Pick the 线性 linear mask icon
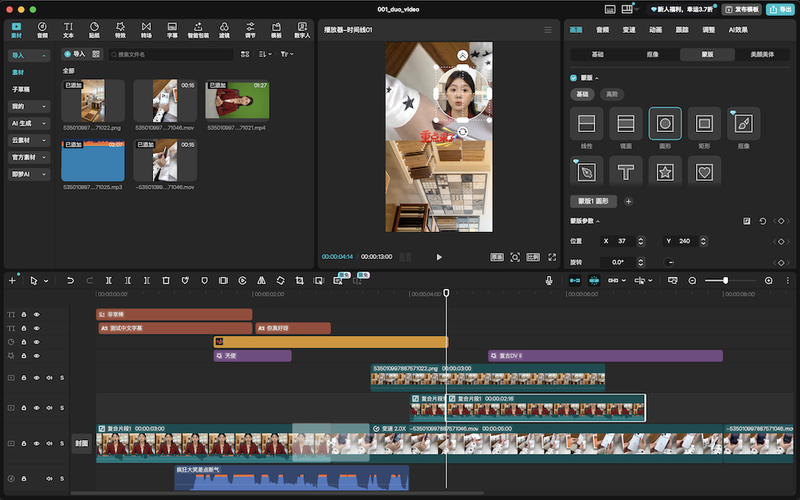The width and height of the screenshot is (800, 500). [x=587, y=124]
